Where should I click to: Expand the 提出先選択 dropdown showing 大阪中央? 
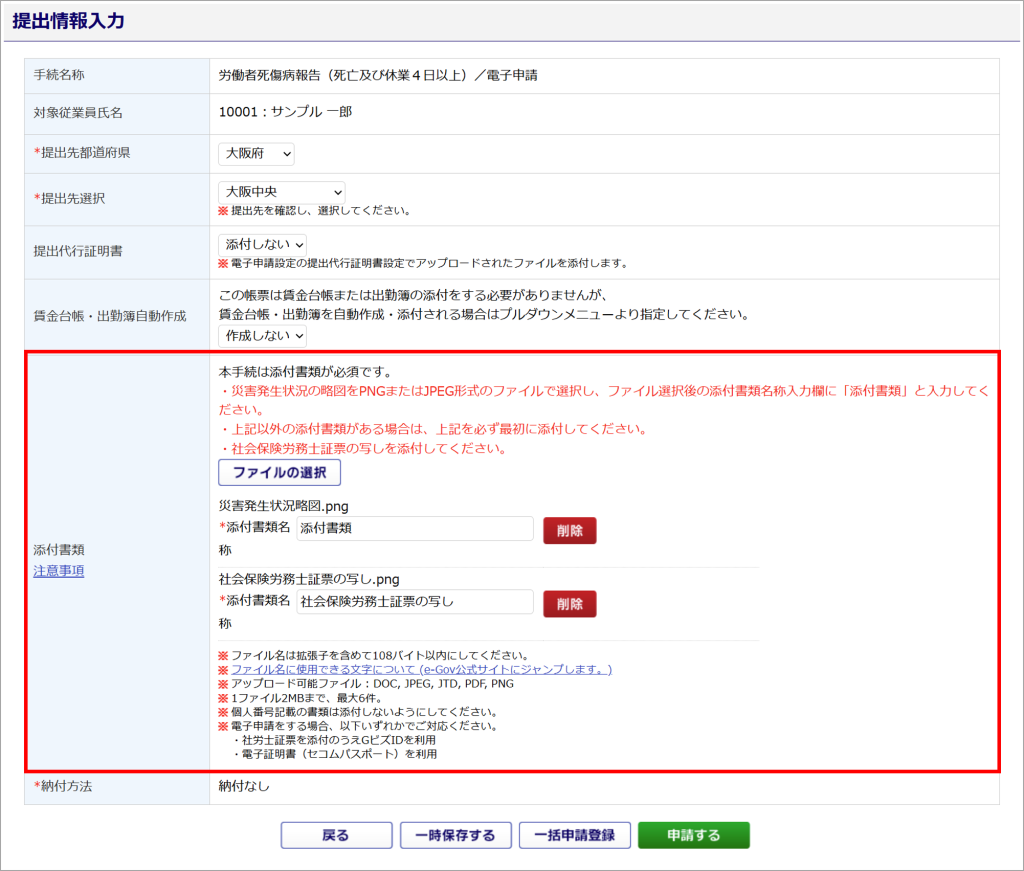[281, 191]
